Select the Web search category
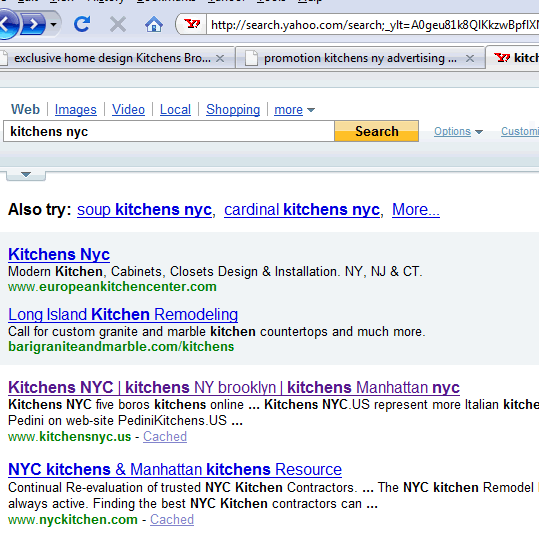Screen dimensions: 539x536 pos(25,109)
